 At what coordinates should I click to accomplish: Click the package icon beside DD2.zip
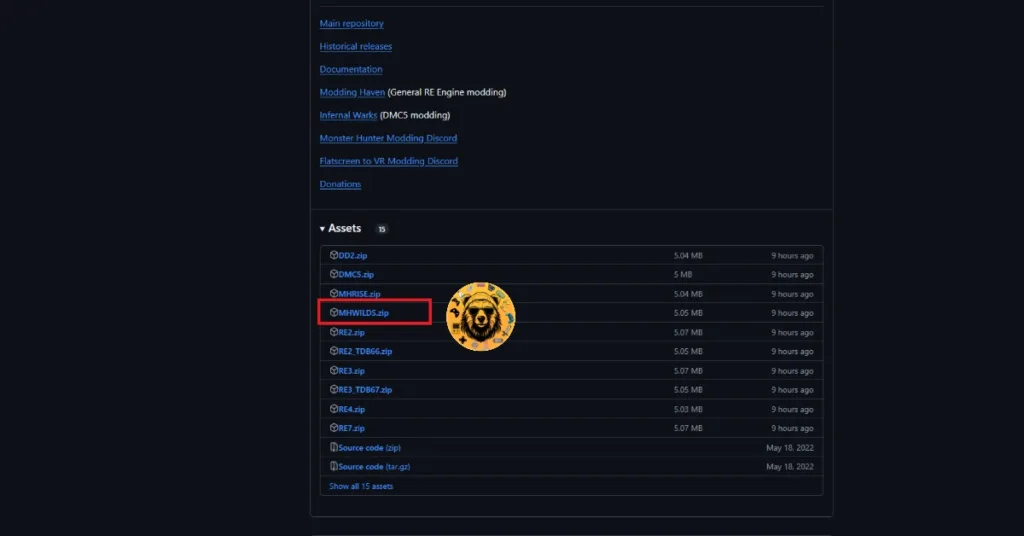[x=334, y=256]
